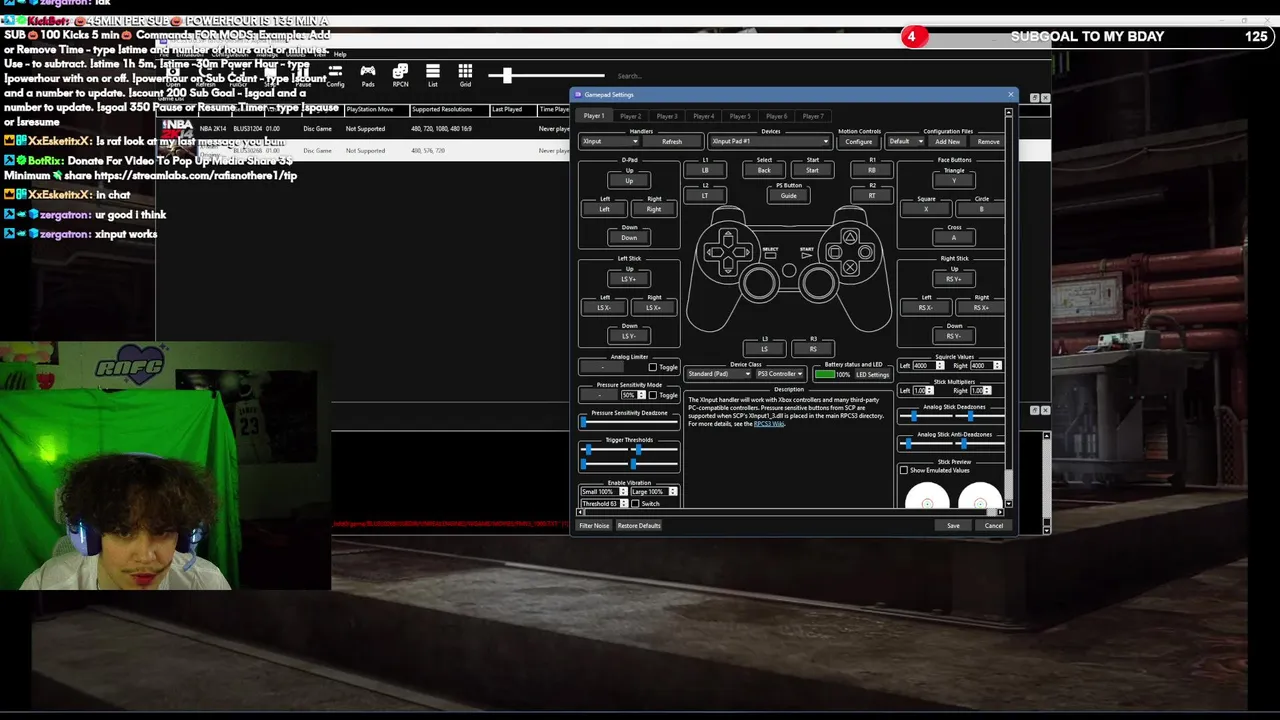Click the L1 LB mapping button

click(x=705, y=170)
